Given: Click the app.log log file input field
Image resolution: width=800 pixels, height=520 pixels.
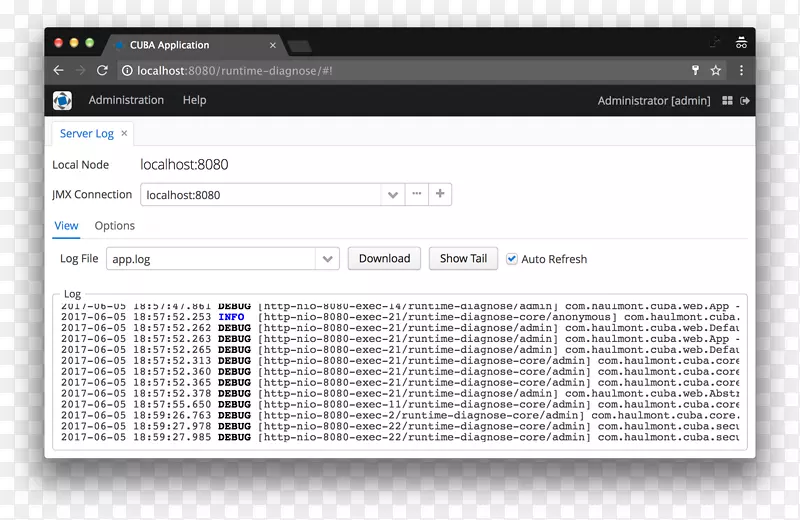Looking at the screenshot, I should [x=210, y=259].
